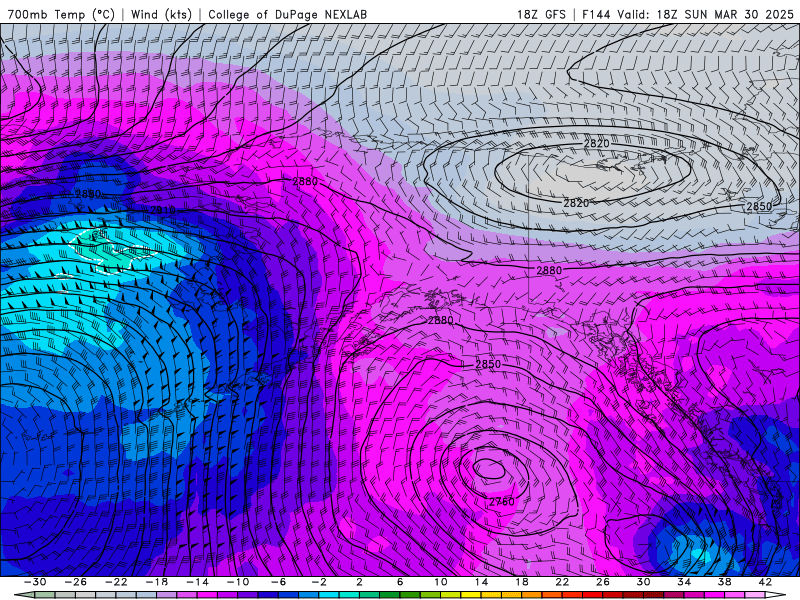Click the -2 colorbar label
Image resolution: width=800 pixels, height=600 pixels.
click(x=318, y=582)
